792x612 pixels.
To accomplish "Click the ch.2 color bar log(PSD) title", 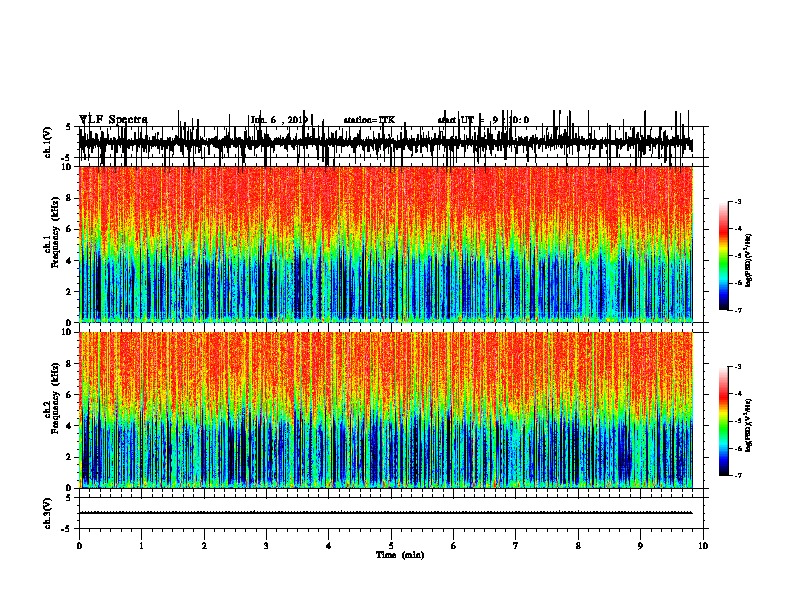I will 749,425.
